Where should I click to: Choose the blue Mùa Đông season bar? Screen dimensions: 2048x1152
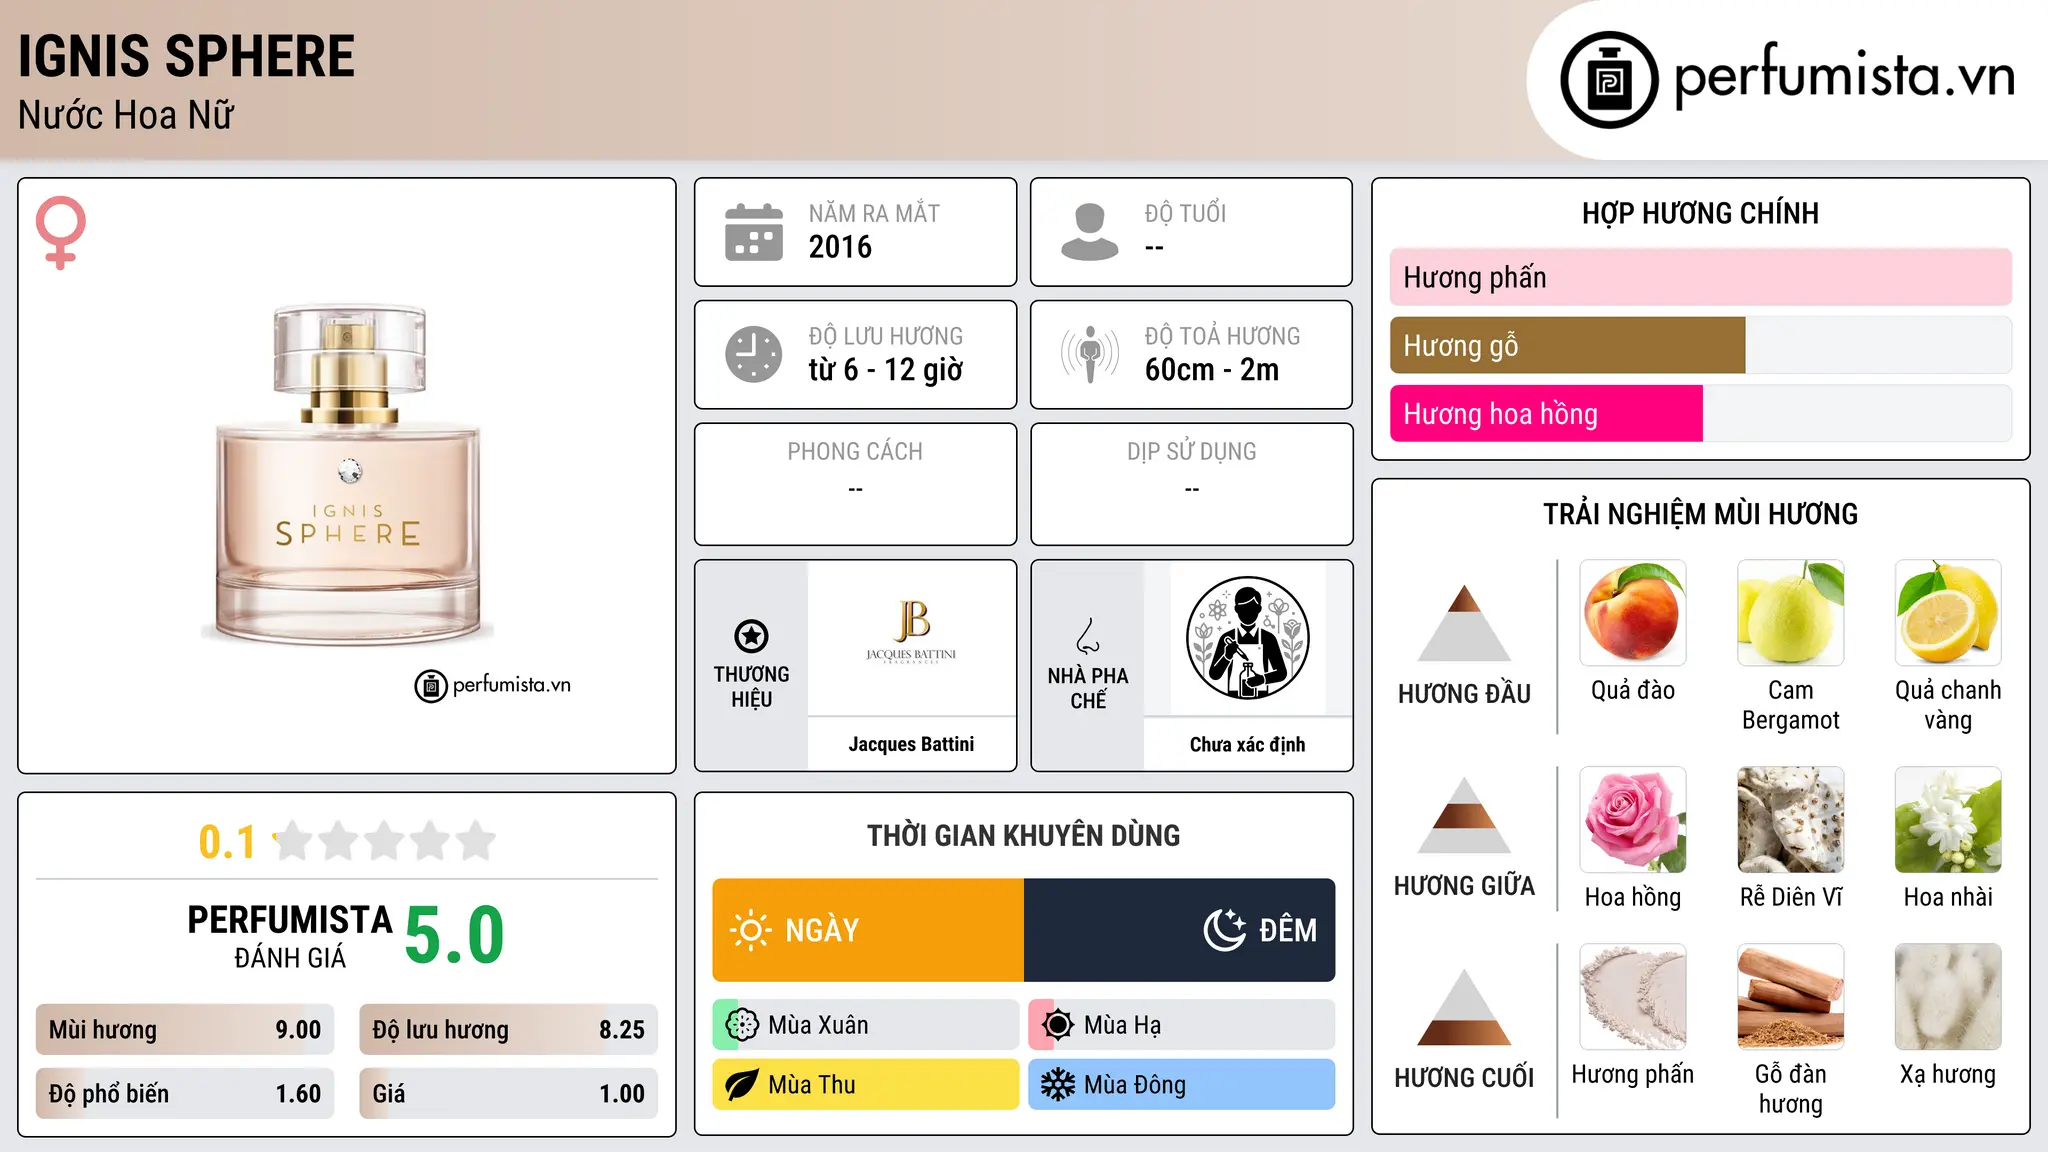point(1182,1085)
